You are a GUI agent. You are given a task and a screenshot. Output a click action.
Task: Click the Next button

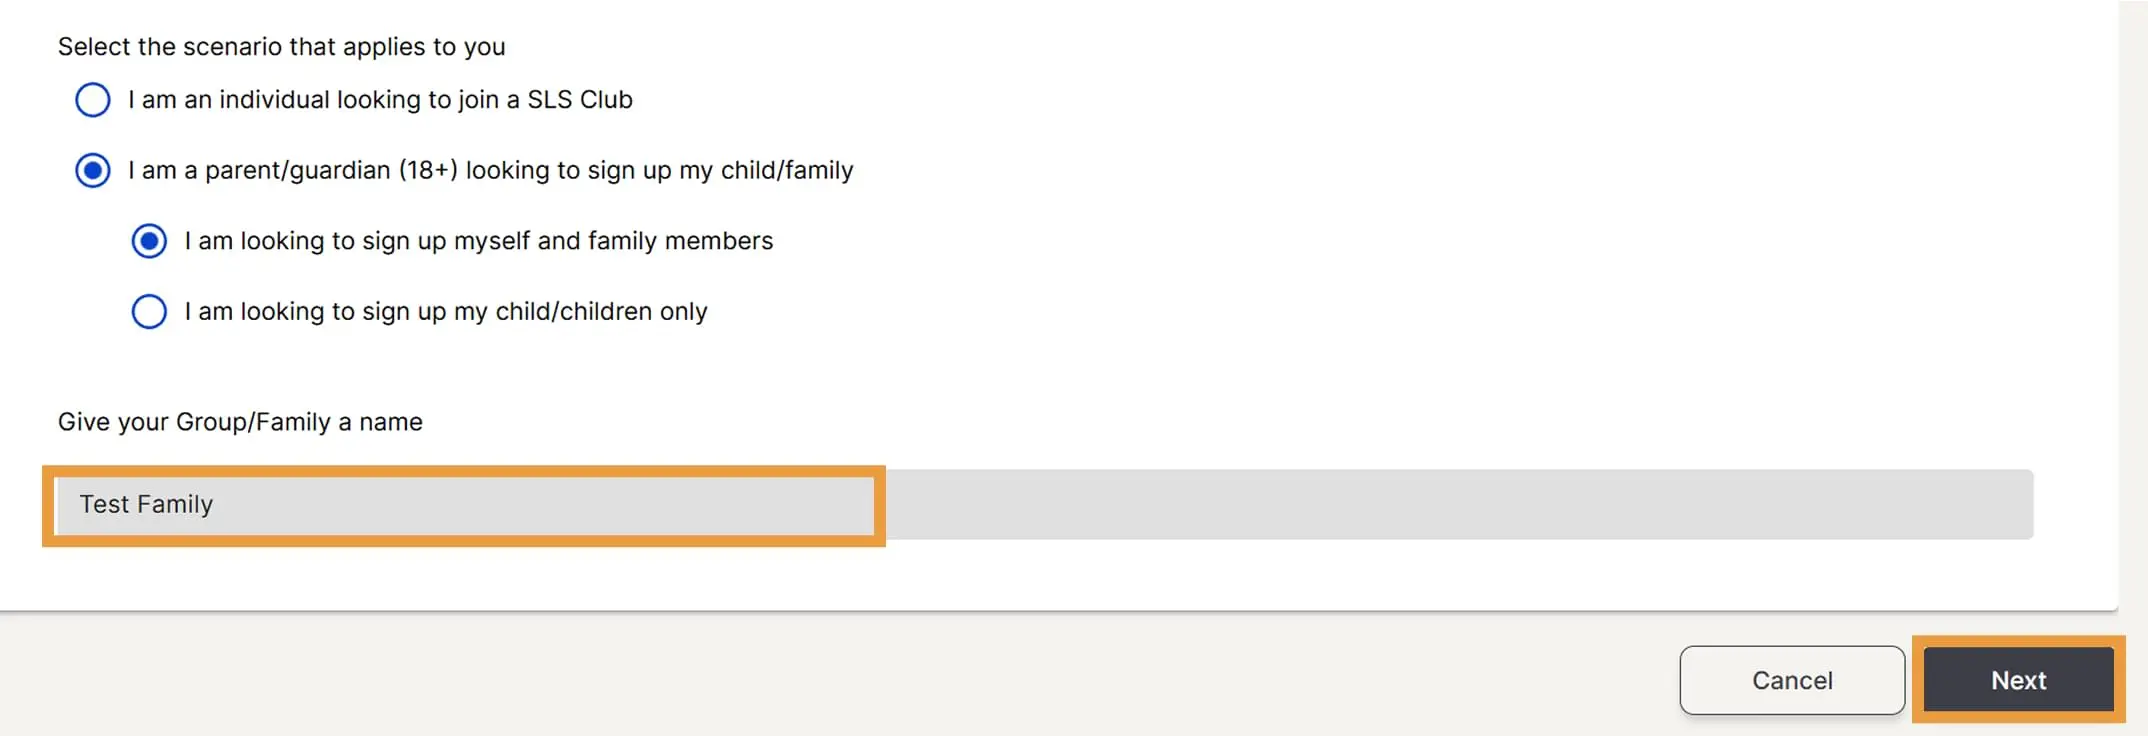[x=2017, y=680]
